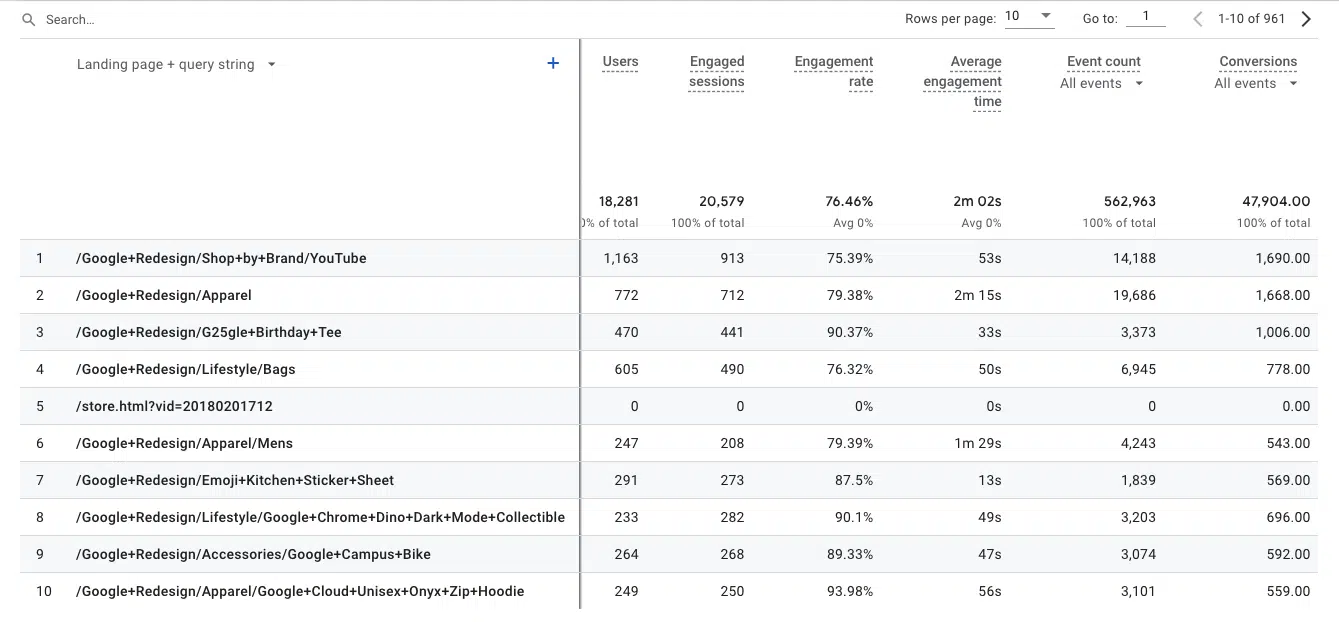The width and height of the screenshot is (1339, 622).
Task: Select the Shop+by+Brand/YouTube landing page row
Action: click(221, 259)
